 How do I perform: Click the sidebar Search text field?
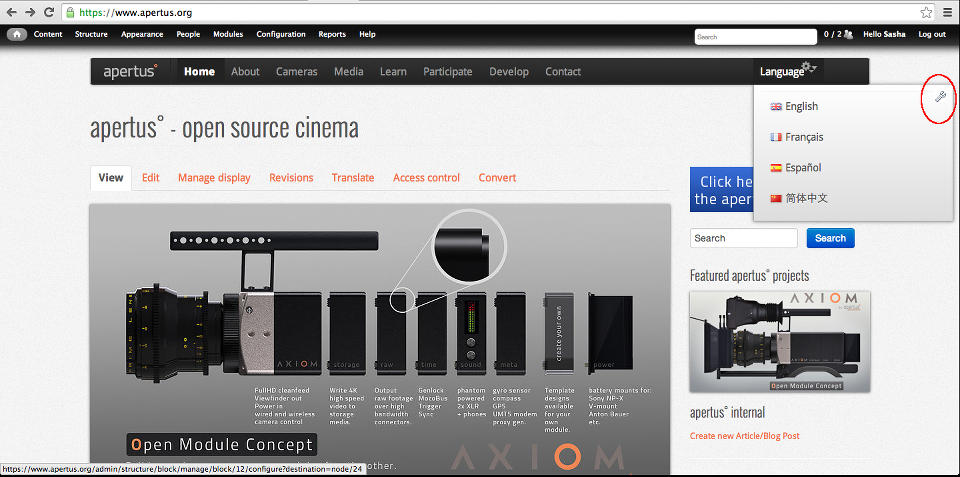(x=744, y=238)
